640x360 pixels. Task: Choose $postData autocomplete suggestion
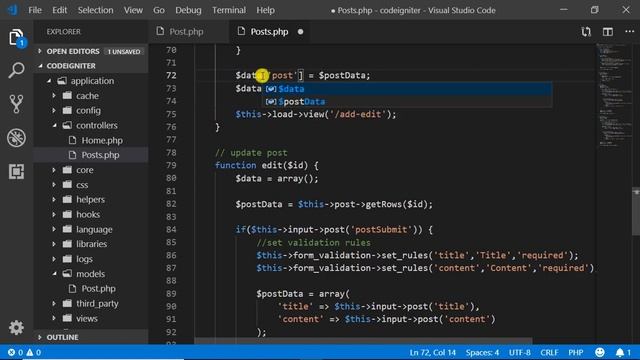[x=408, y=102]
